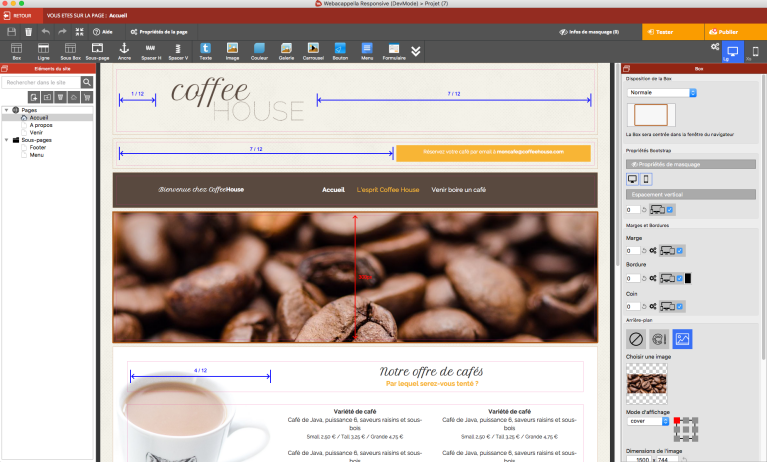The width and height of the screenshot is (767, 462).
Task: Open the black border color swatch
Action: click(688, 277)
